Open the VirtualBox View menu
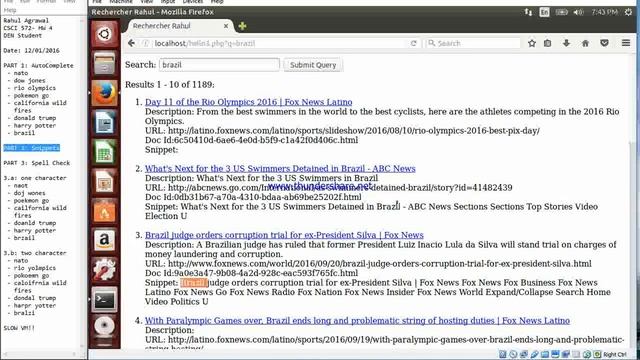640x360 pixels. point(147,2)
